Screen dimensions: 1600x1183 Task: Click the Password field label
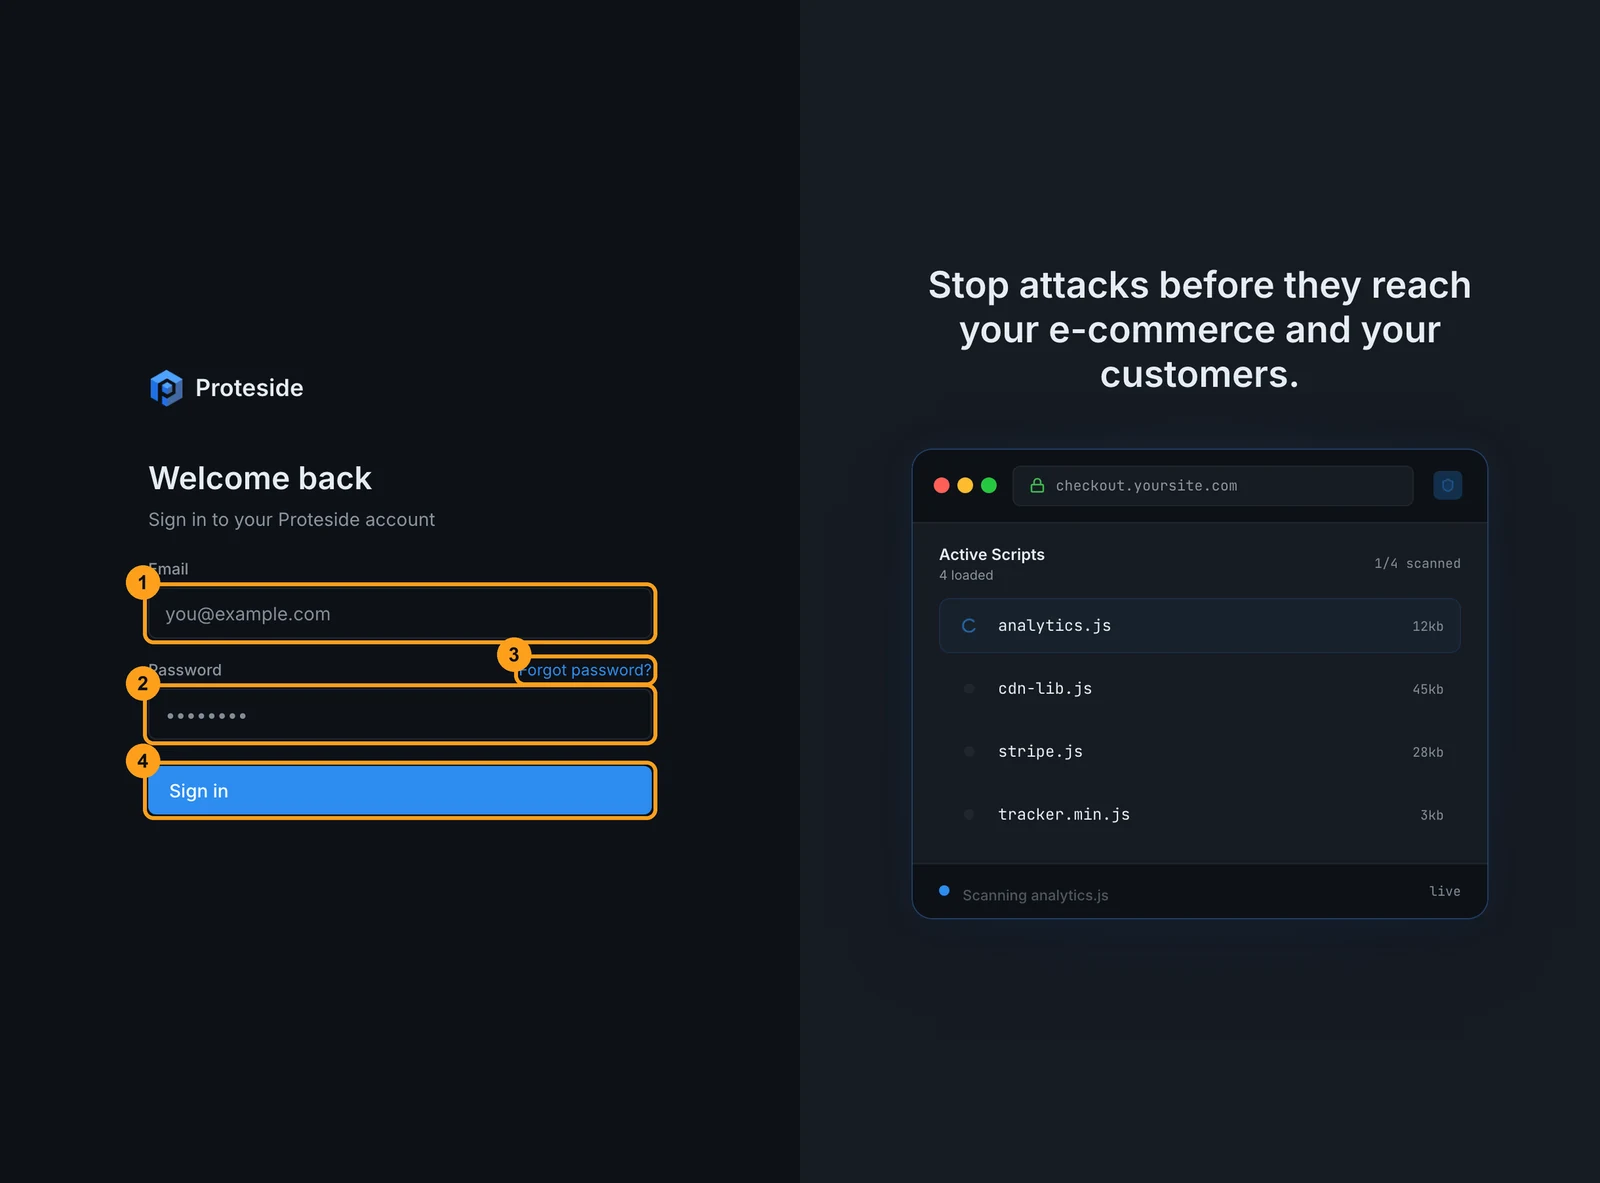click(185, 670)
